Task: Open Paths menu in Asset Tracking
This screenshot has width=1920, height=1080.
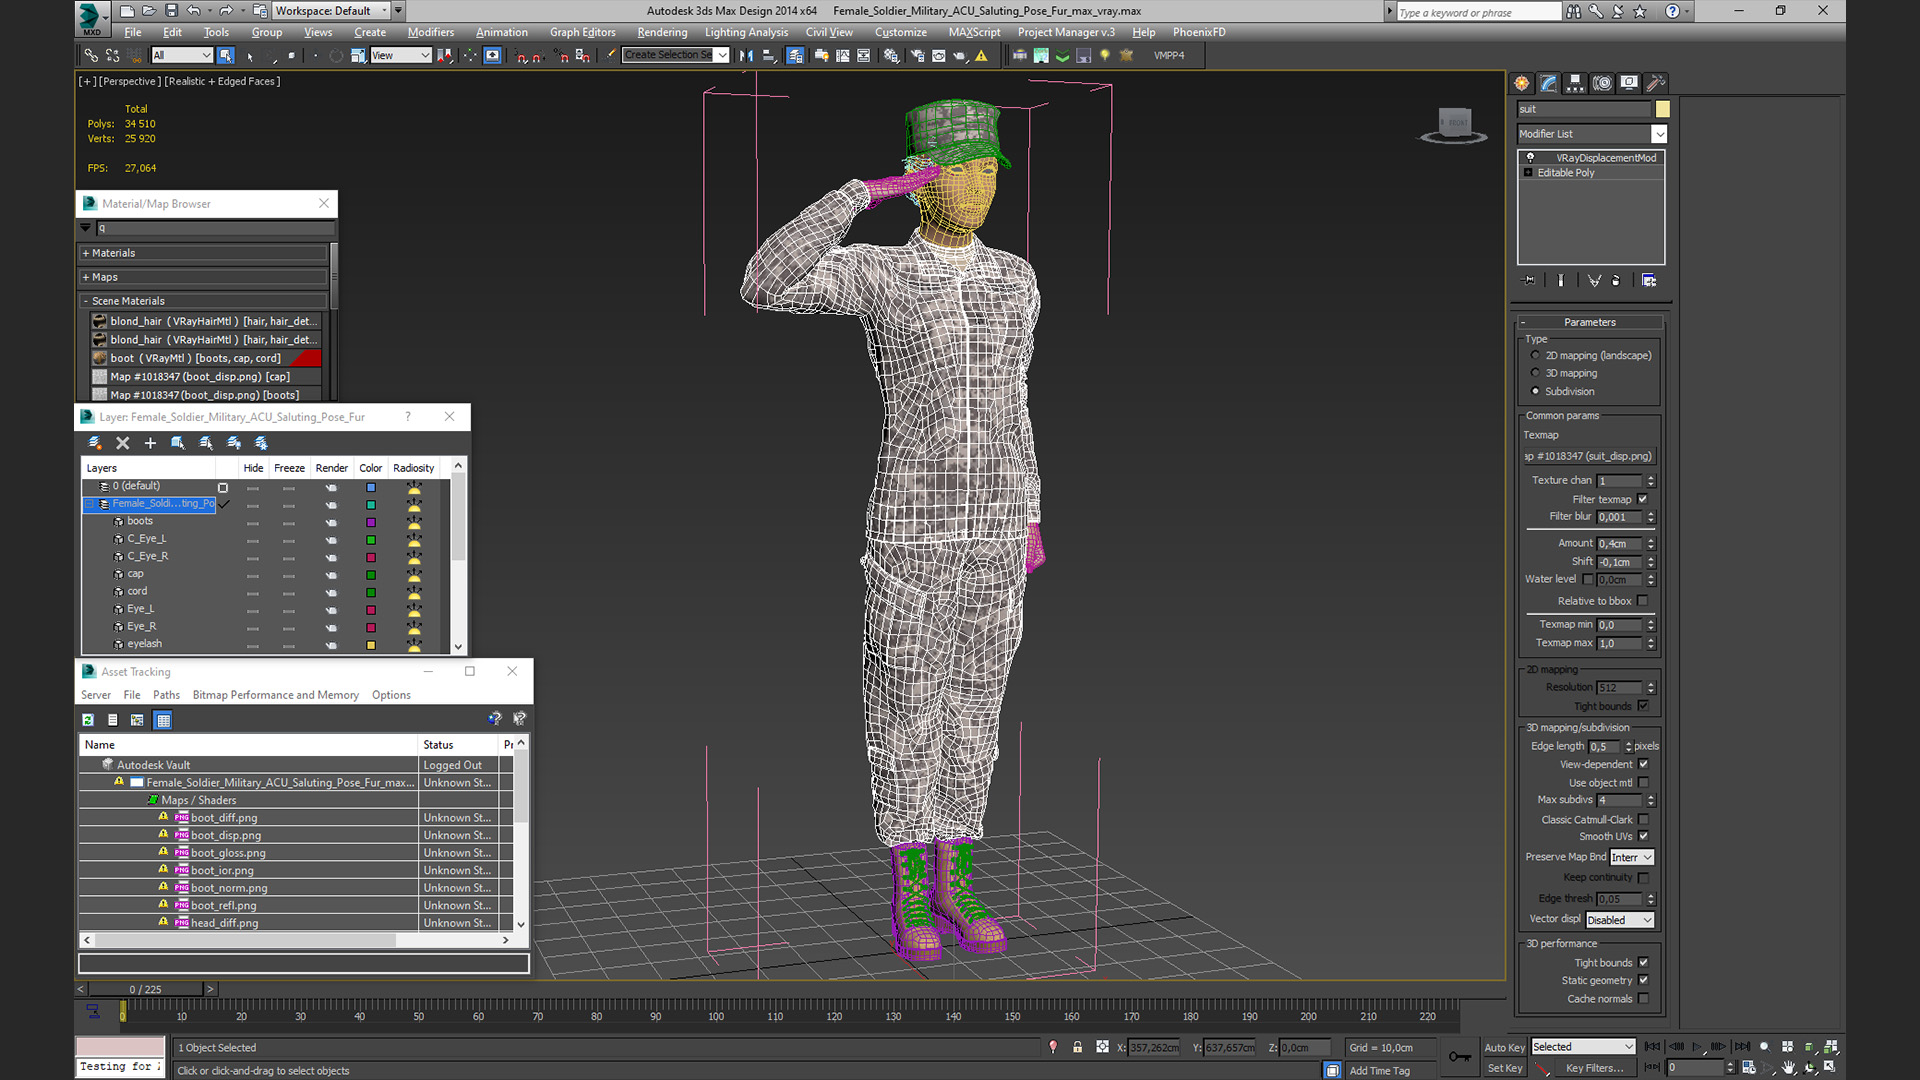Action: 166,695
